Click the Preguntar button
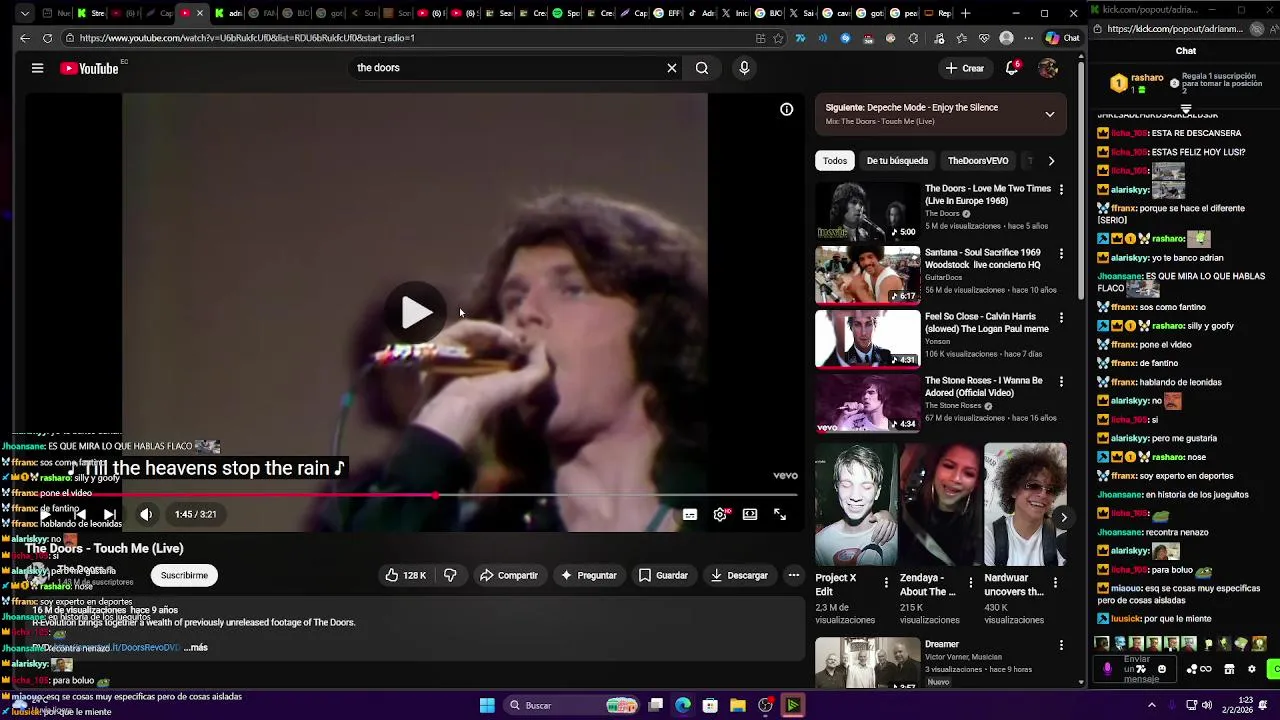The height and width of the screenshot is (720, 1280). coord(589,575)
